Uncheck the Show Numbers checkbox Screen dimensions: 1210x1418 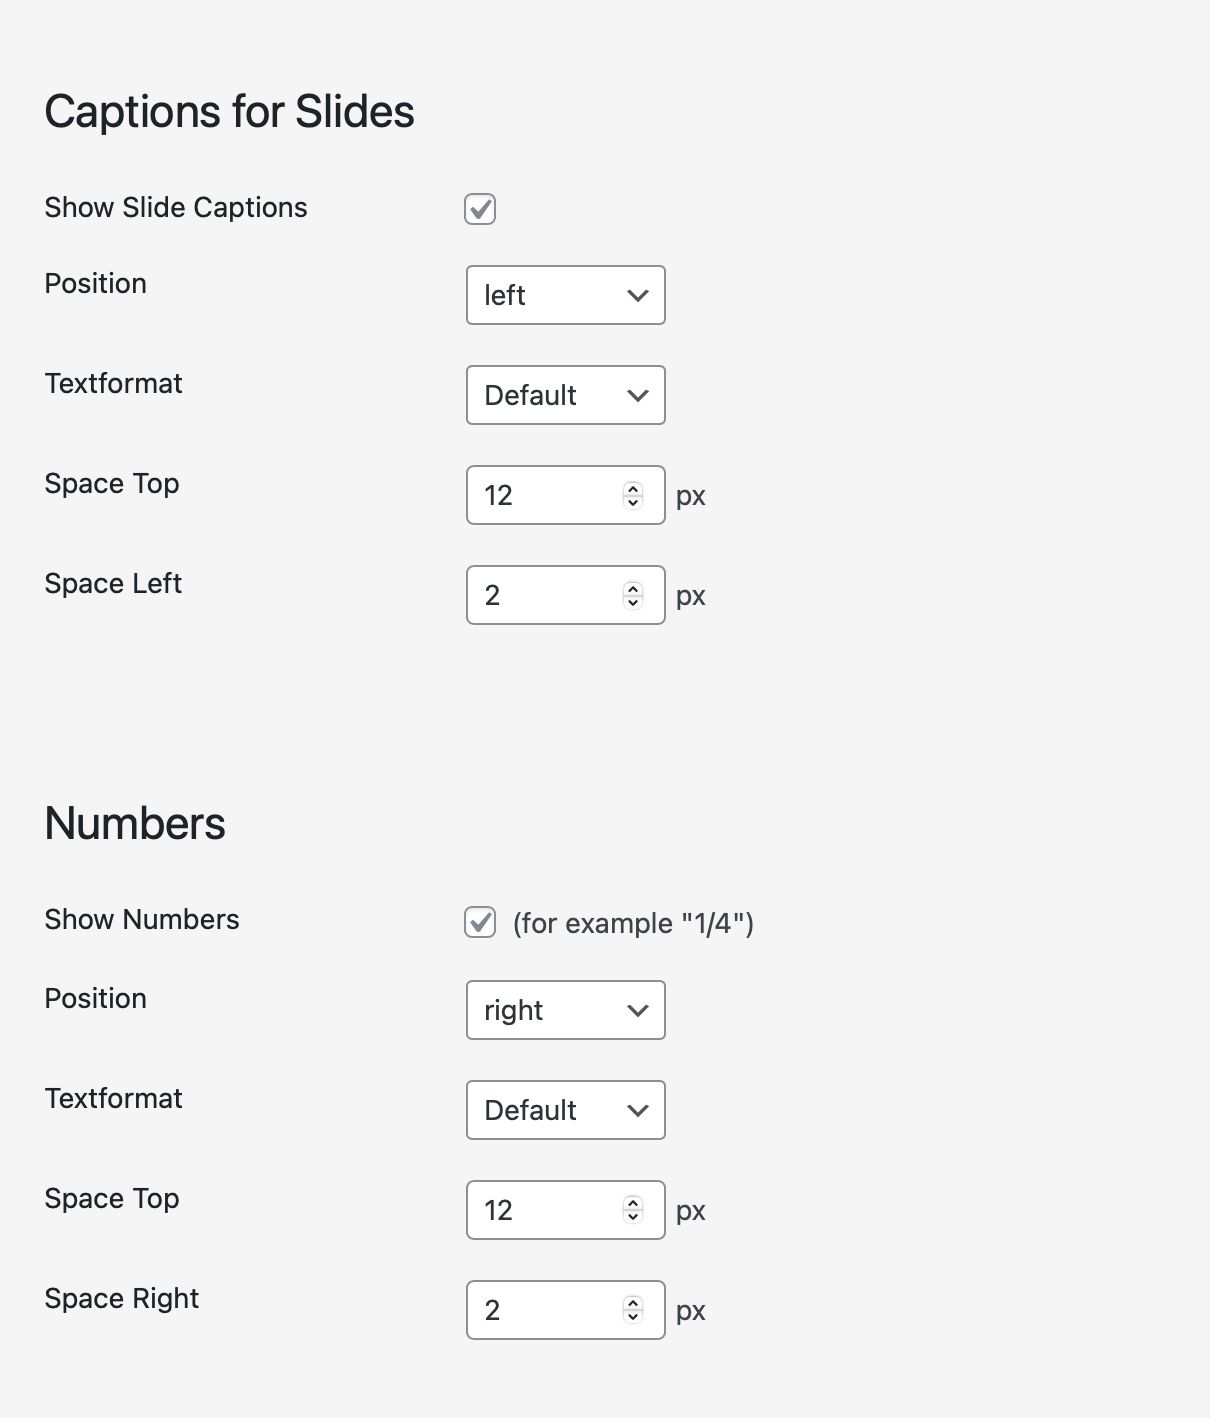coord(480,922)
